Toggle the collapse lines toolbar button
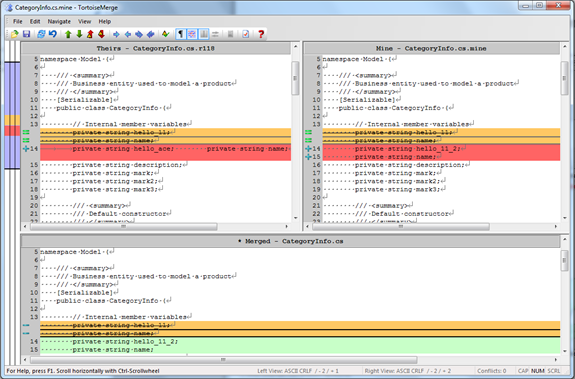This screenshot has height=379, width=575. (215, 34)
